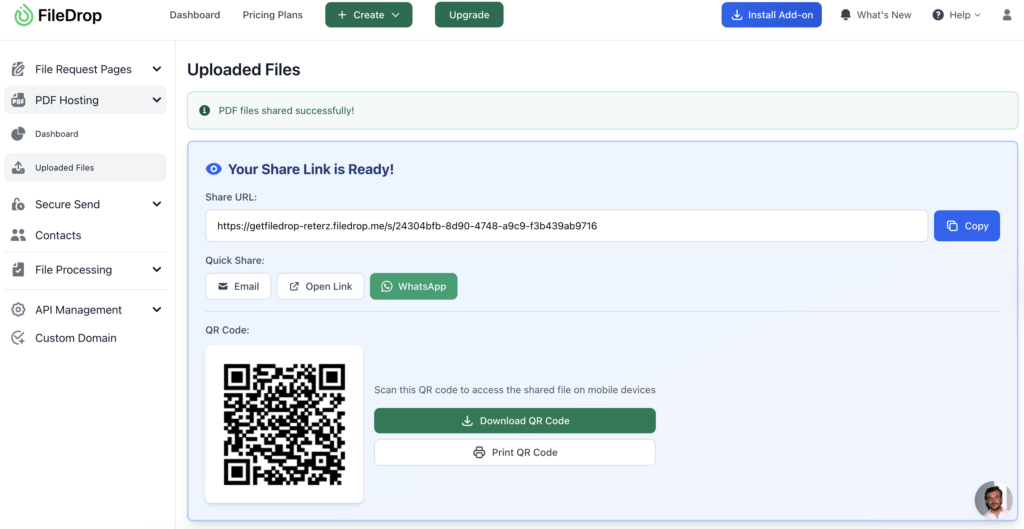This screenshot has height=529, width=1024.
Task: Click the bell notification icon
Action: point(846,15)
